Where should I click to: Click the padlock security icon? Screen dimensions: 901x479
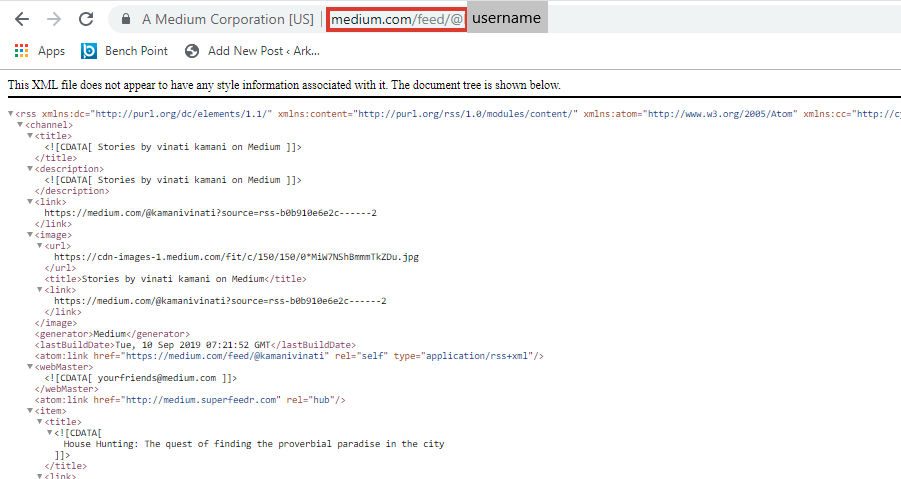pyautogui.click(x=126, y=19)
